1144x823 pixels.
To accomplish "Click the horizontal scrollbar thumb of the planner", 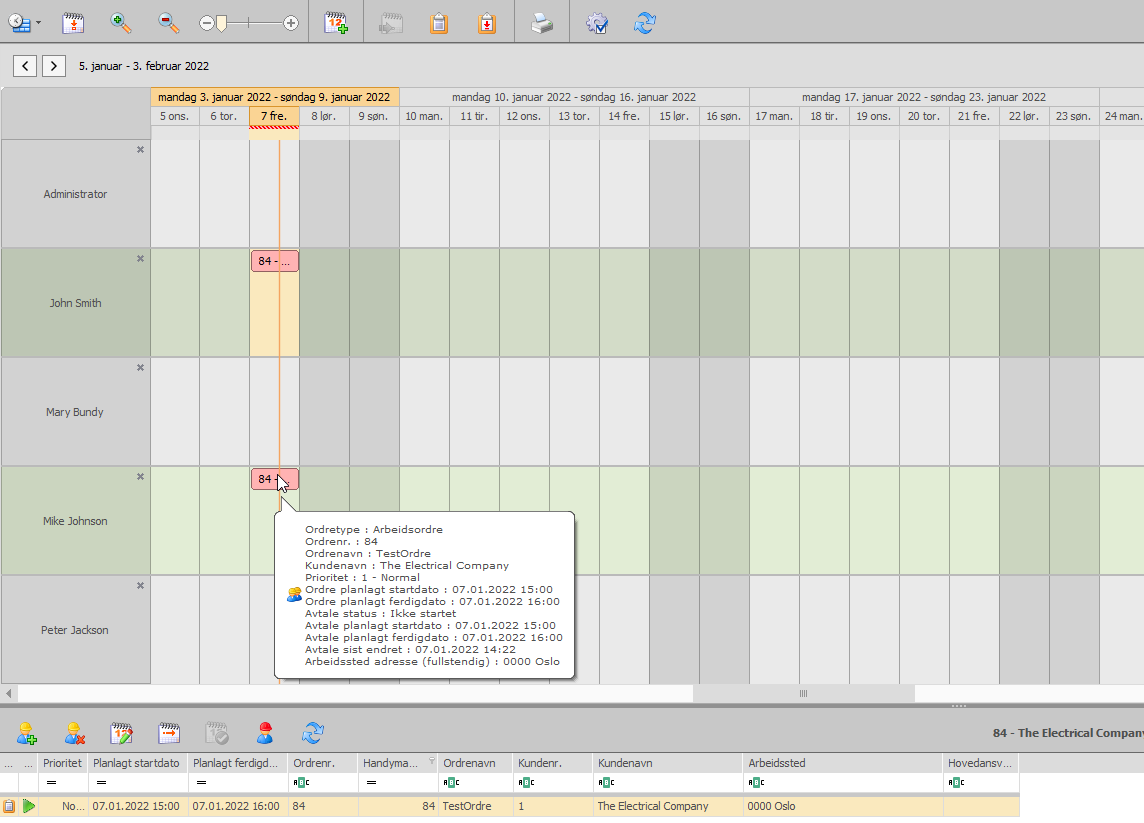I will 803,693.
